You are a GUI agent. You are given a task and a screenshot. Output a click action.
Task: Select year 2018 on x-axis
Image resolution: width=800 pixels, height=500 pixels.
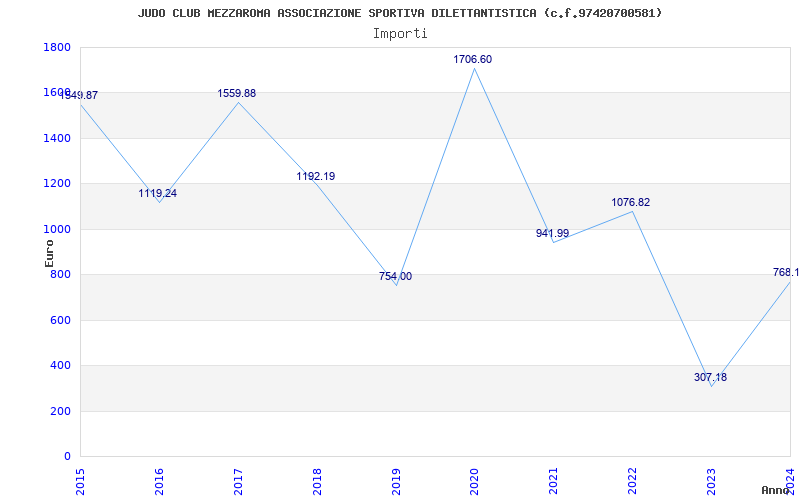(317, 481)
